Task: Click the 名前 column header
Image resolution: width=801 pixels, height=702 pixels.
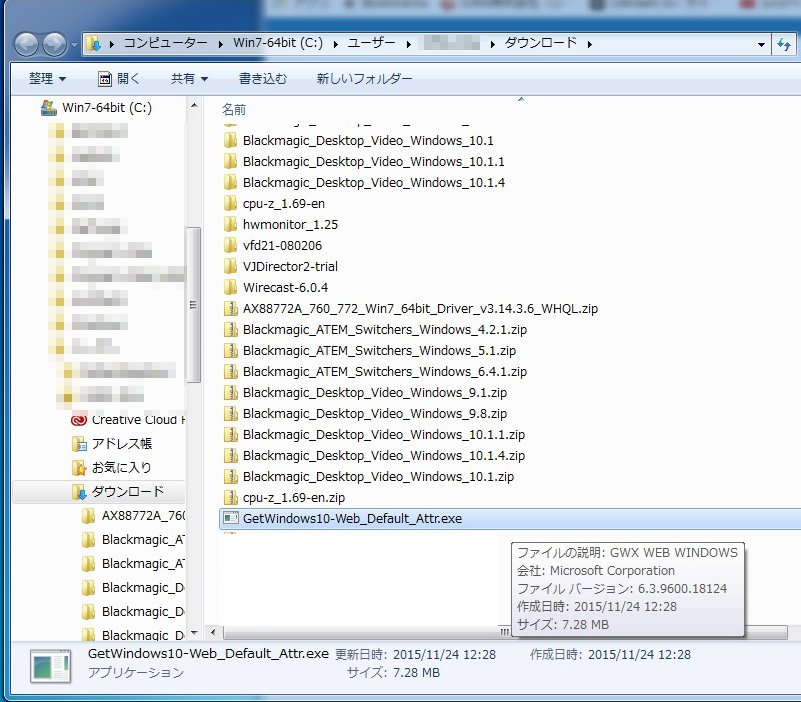Action: pos(234,109)
